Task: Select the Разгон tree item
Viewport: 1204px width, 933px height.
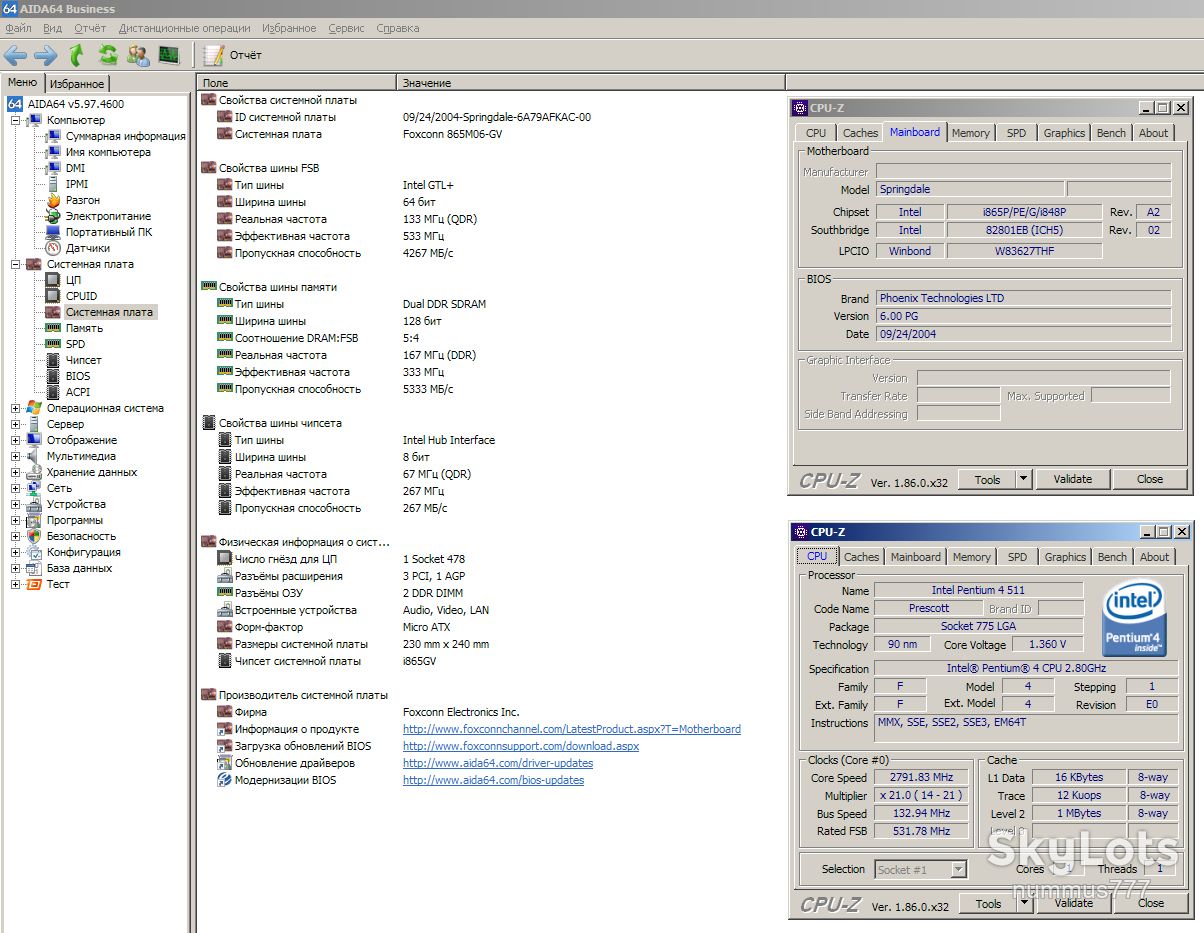Action: pos(83,200)
